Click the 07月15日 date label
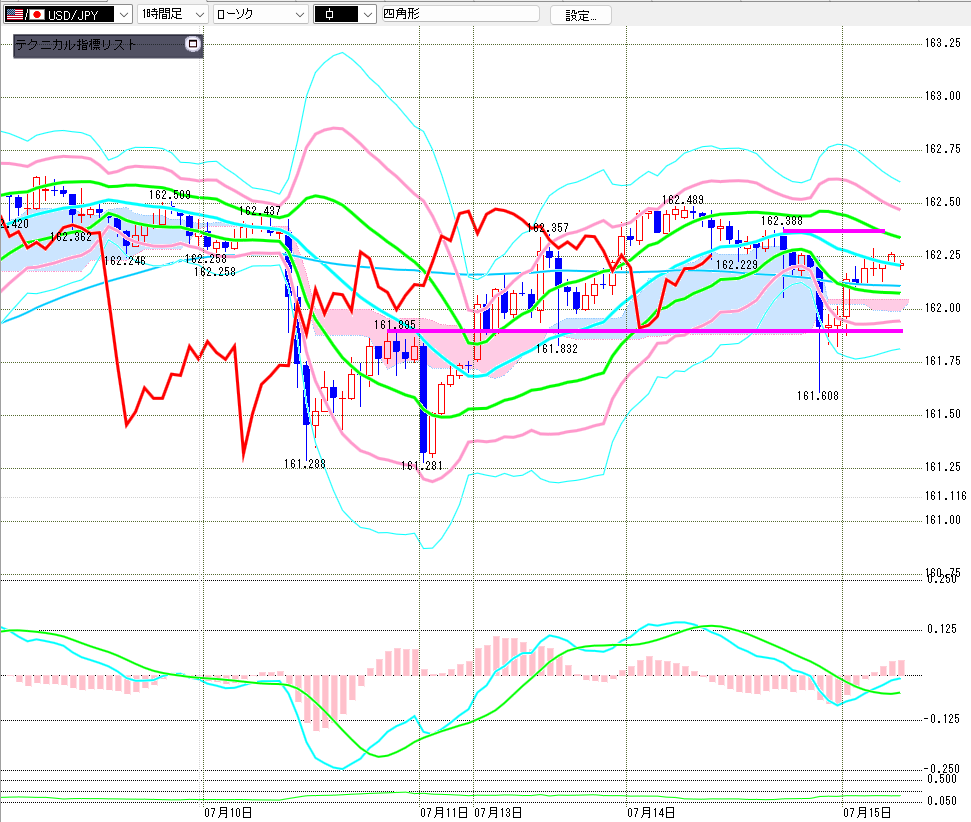Viewport: 971px width, 822px height. coord(868,813)
